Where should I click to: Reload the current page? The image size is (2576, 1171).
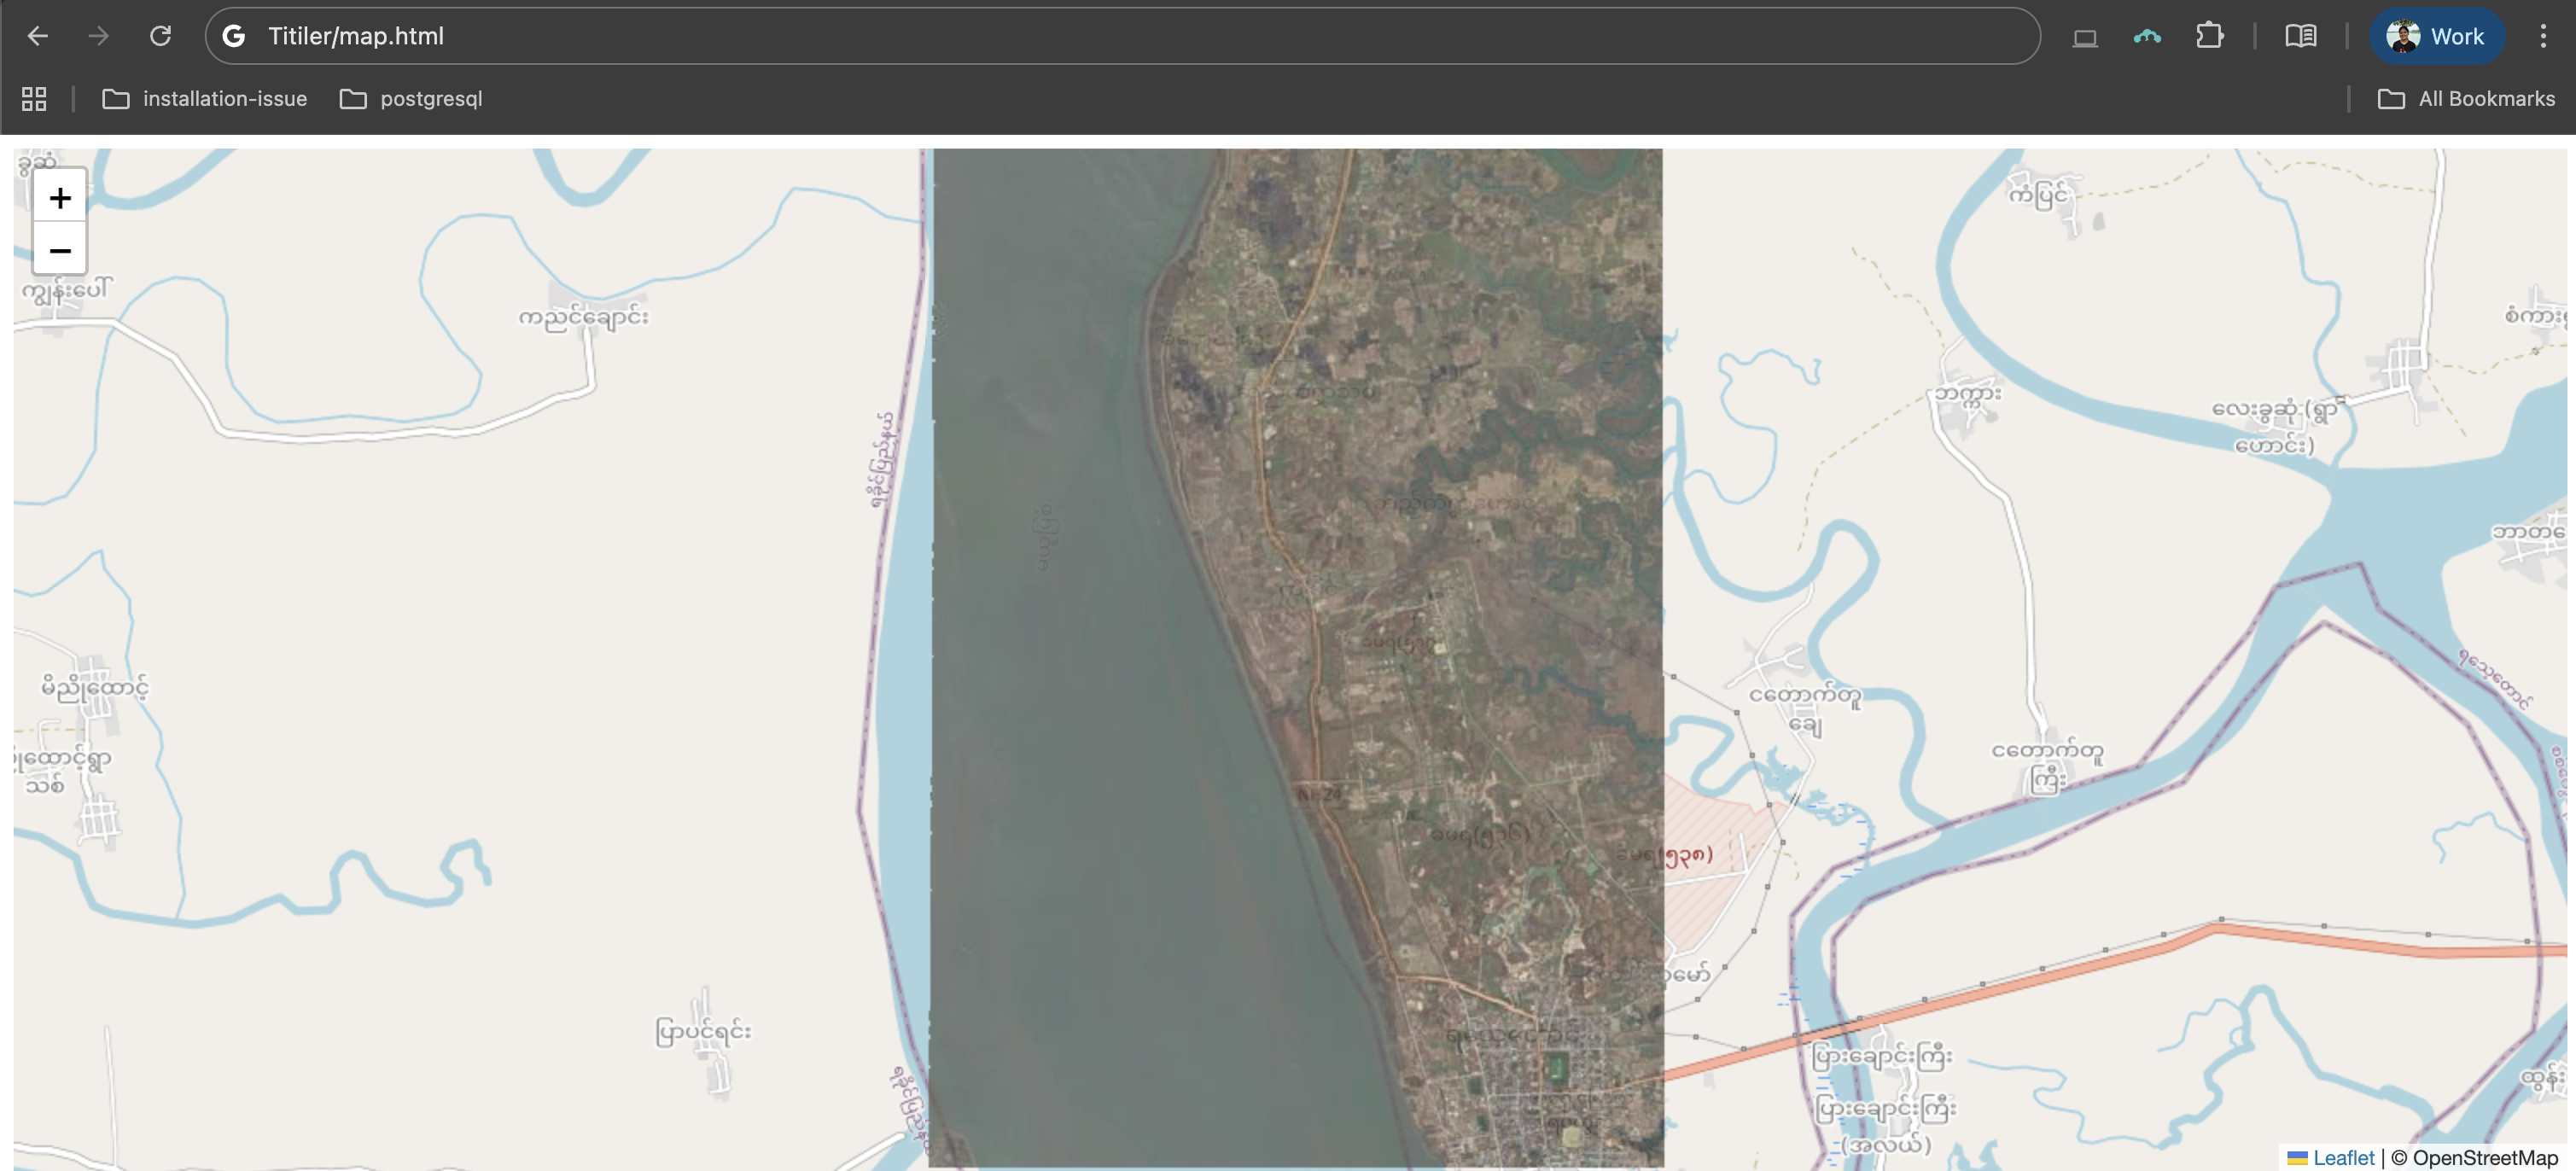160,36
